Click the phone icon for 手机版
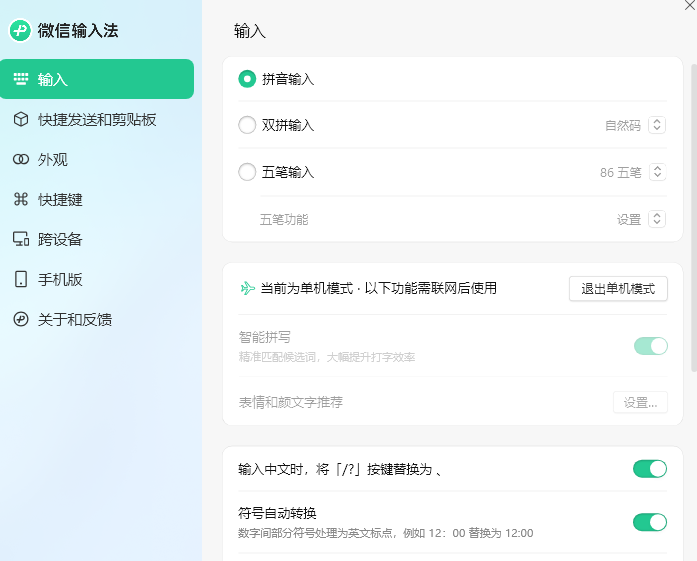The height and width of the screenshot is (561, 697). (x=20, y=280)
